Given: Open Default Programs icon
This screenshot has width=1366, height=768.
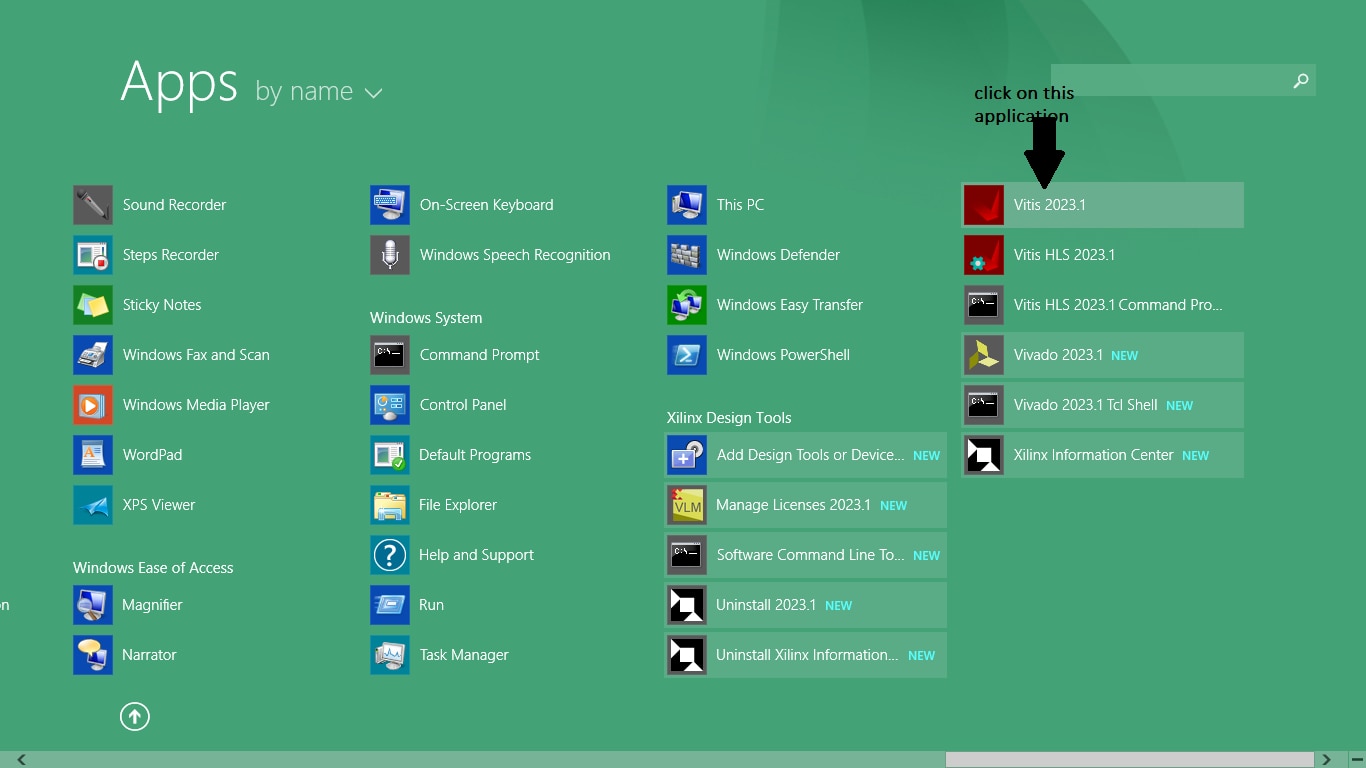Looking at the screenshot, I should point(390,455).
